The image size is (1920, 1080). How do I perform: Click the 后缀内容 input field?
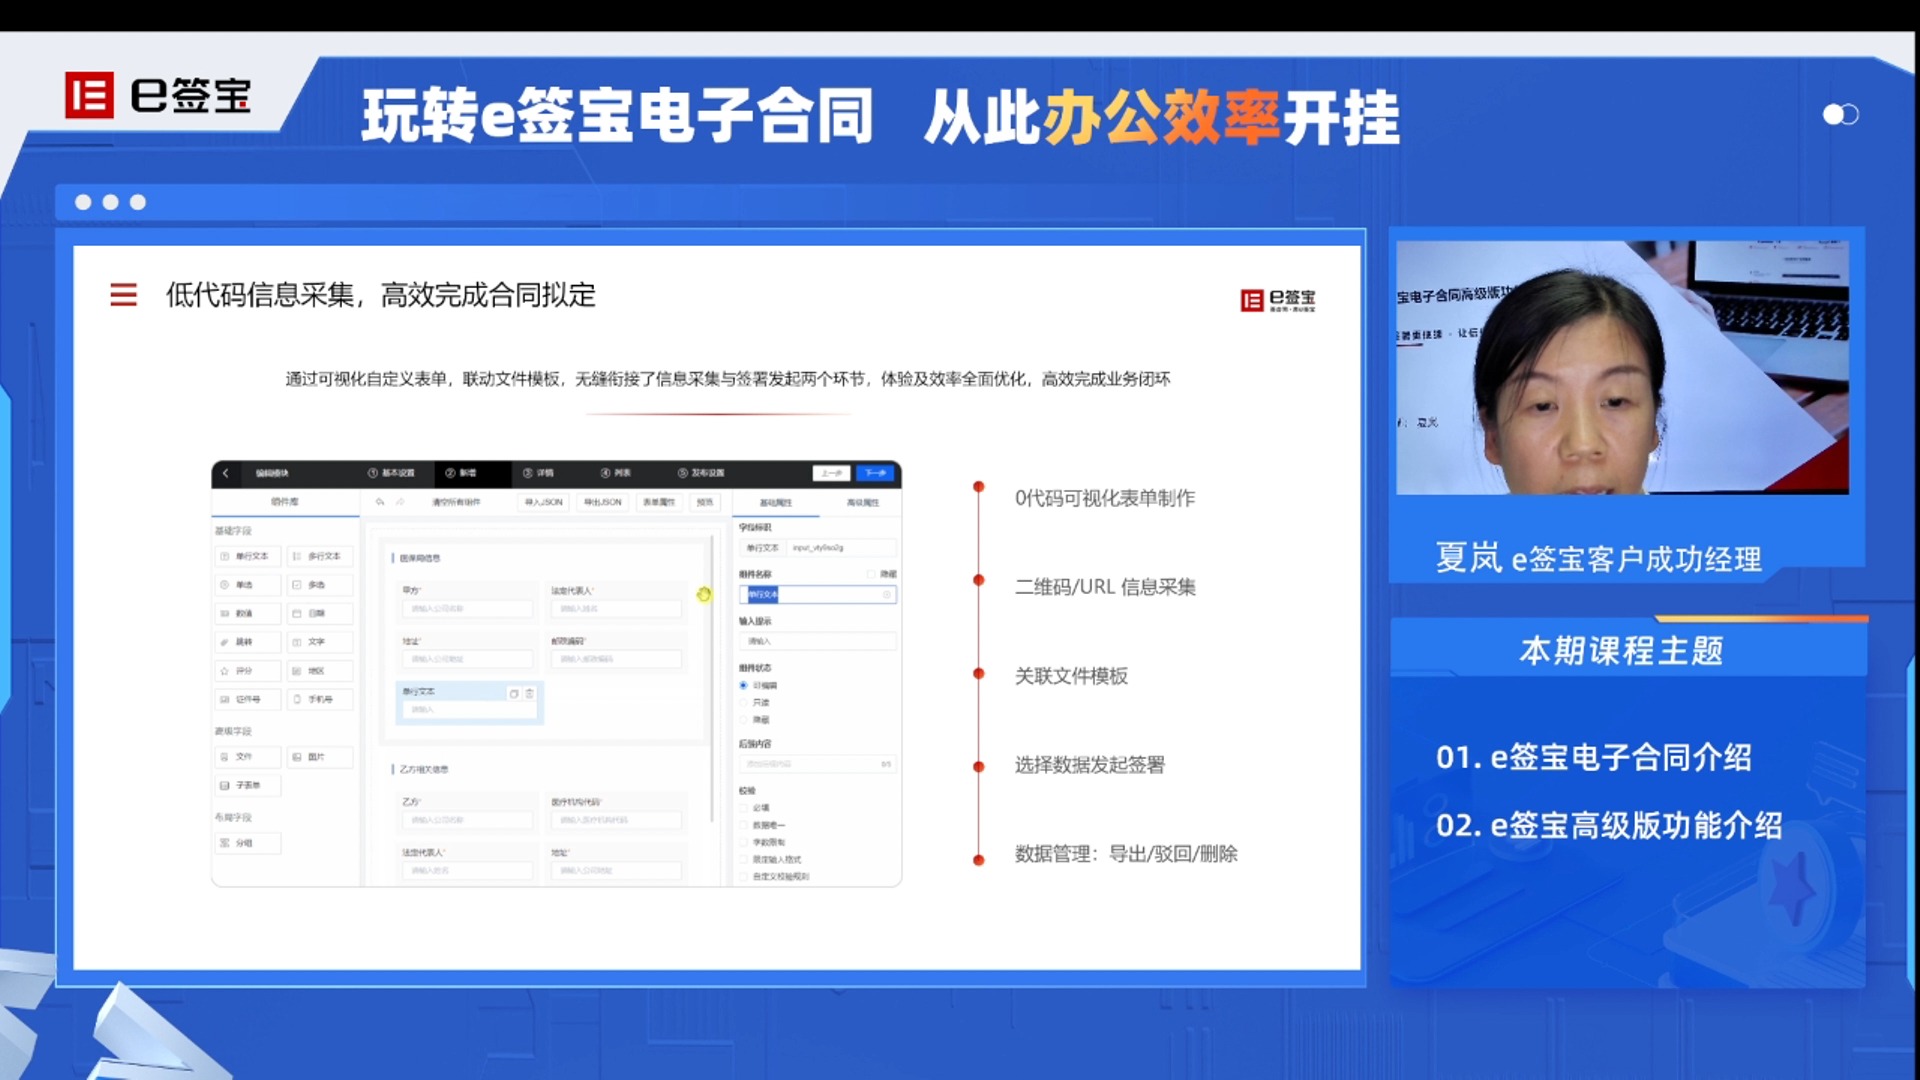[x=818, y=764]
